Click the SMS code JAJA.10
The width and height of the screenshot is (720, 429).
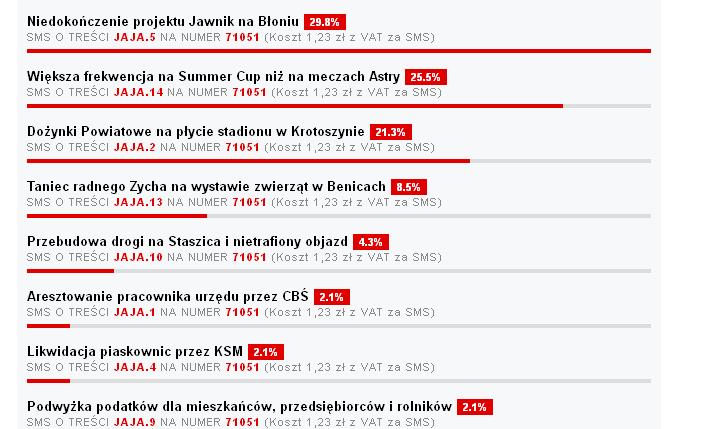point(138,257)
